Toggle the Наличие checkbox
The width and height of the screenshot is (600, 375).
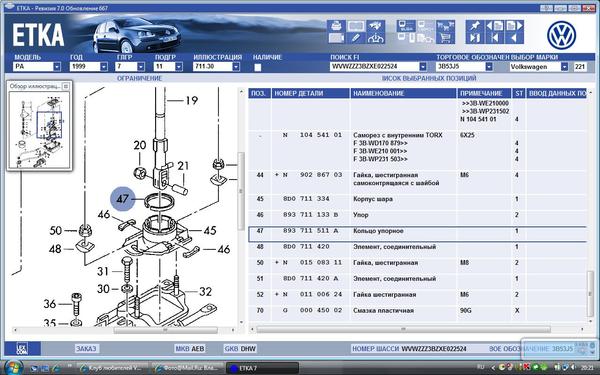pyautogui.click(x=258, y=67)
